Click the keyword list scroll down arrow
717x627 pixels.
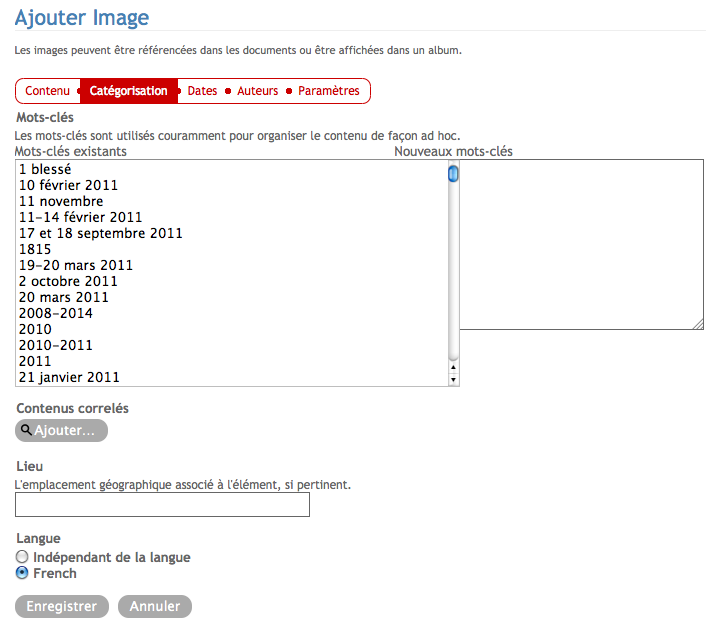pos(453,380)
